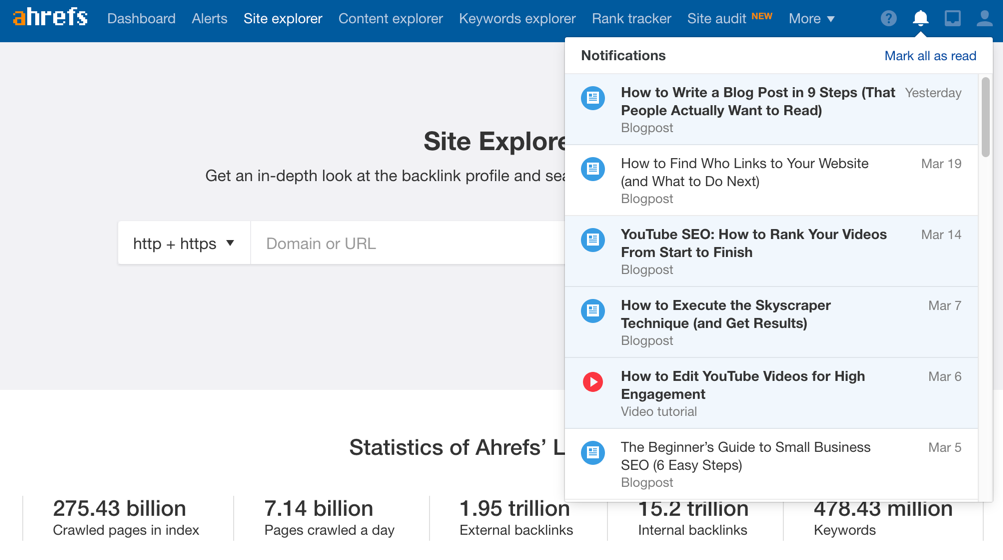The height and width of the screenshot is (560, 1003).
Task: Open the http + https protocol dropdown
Action: [184, 243]
